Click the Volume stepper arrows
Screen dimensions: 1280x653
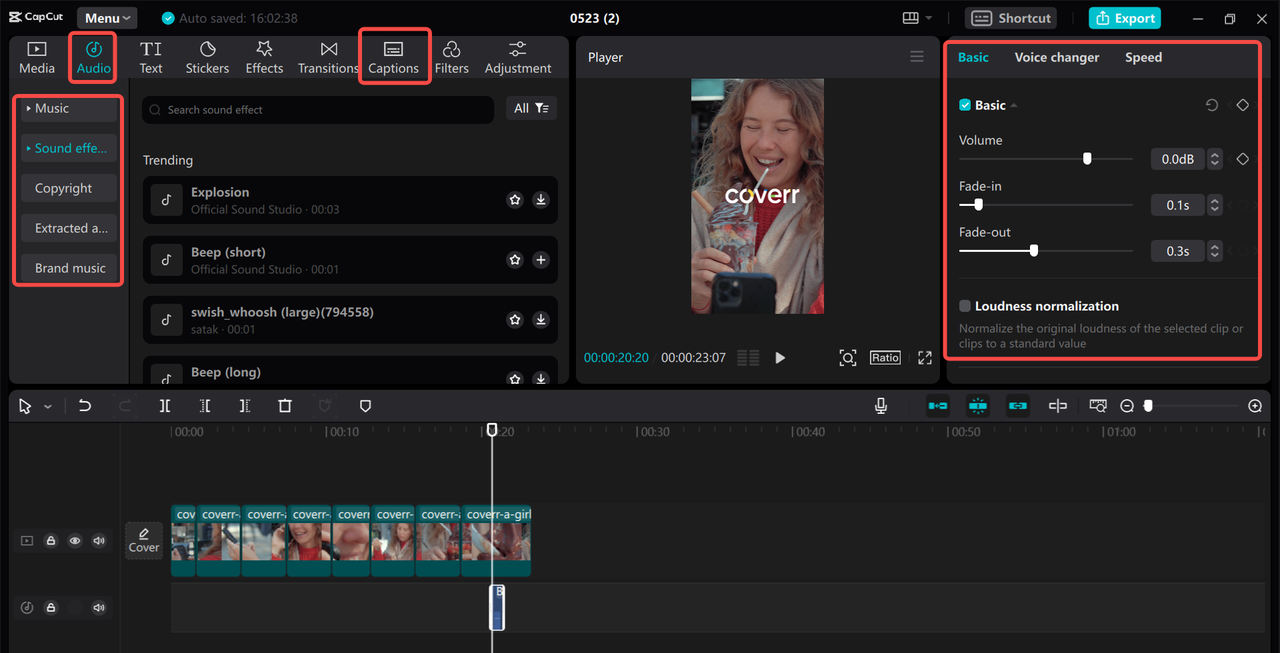pyautogui.click(x=1215, y=159)
